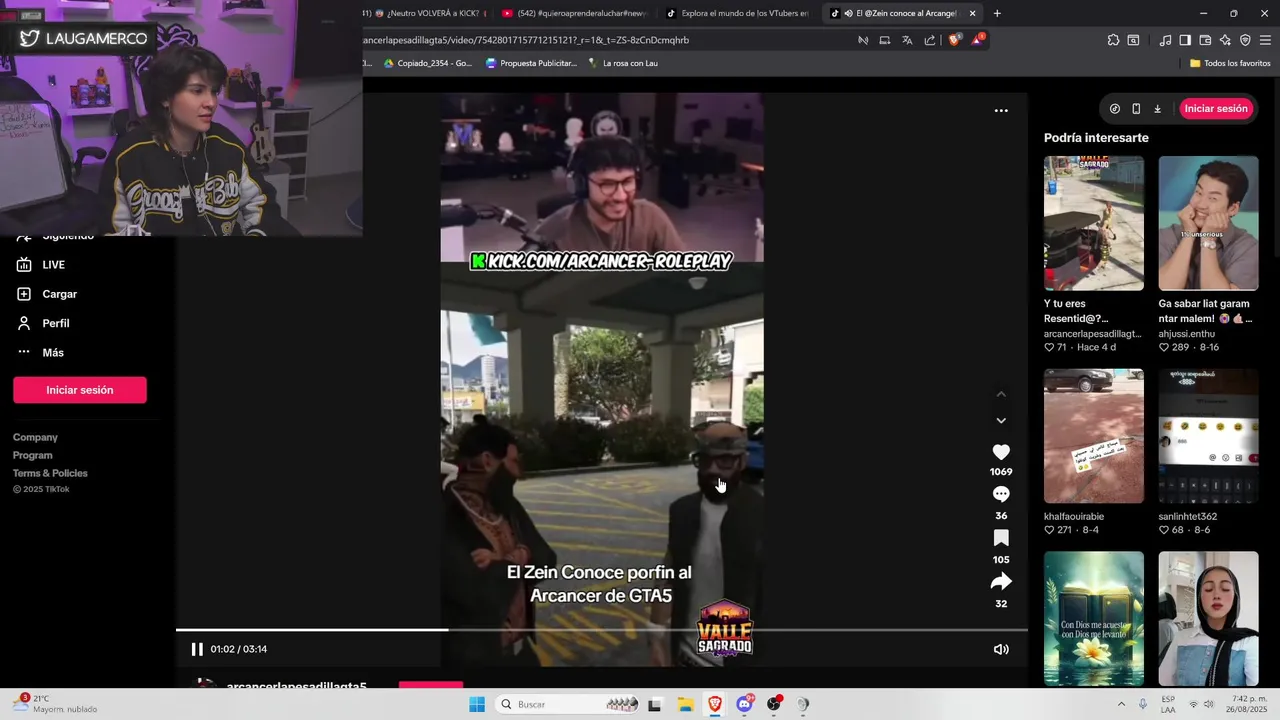Close the 'El @Zein conoce al Arcangel' tab
The image size is (1280, 720).
[972, 14]
